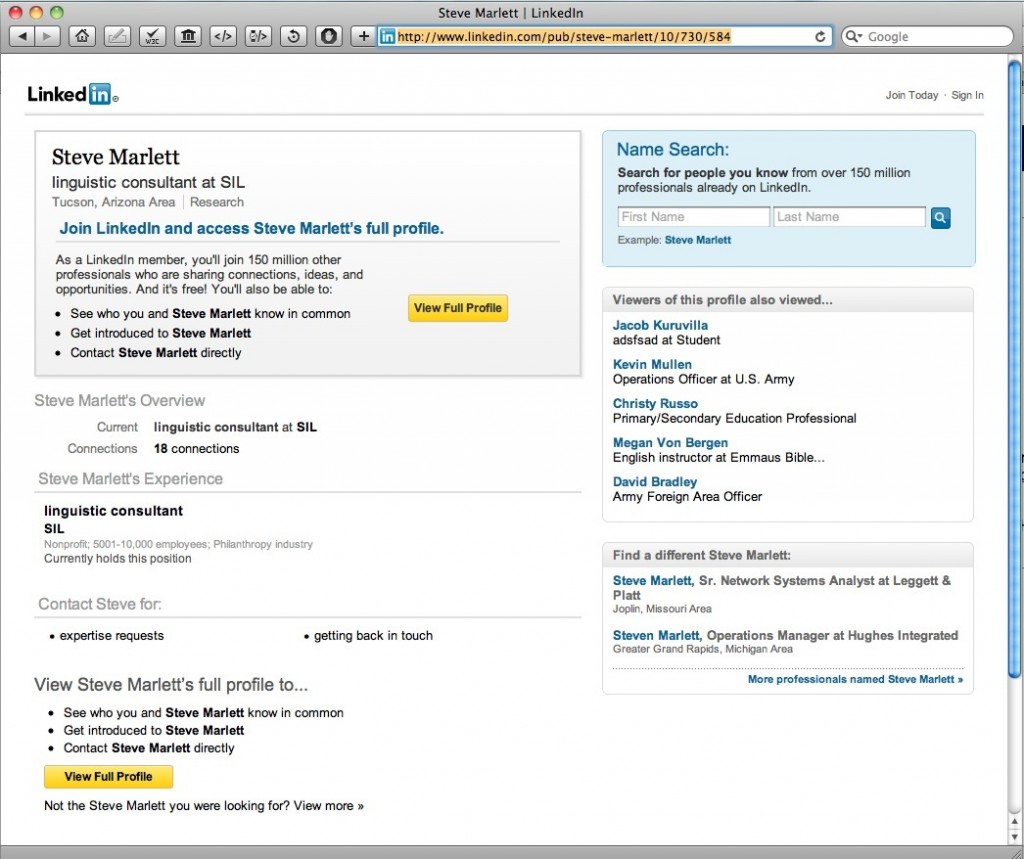
Task: Click 'Army Foreign Area Officer' text
Action: 687,497
